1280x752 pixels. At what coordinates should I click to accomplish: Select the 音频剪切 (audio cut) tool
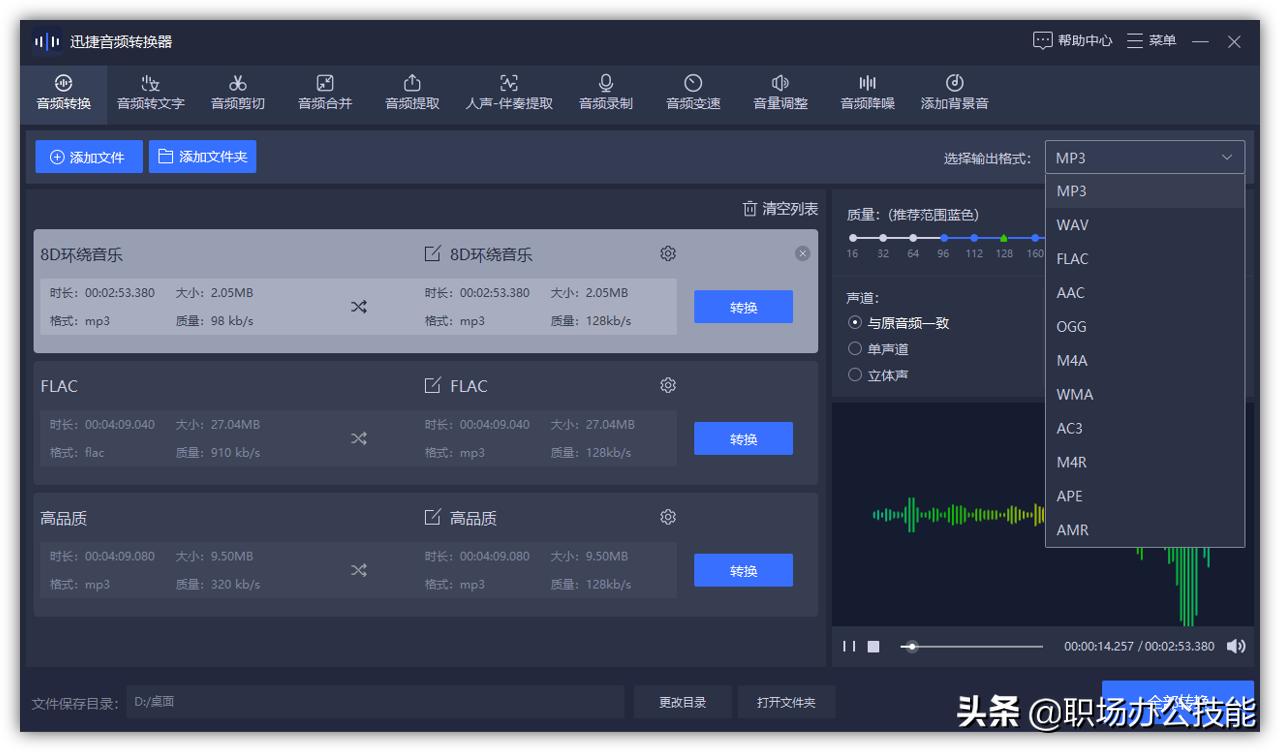point(237,93)
